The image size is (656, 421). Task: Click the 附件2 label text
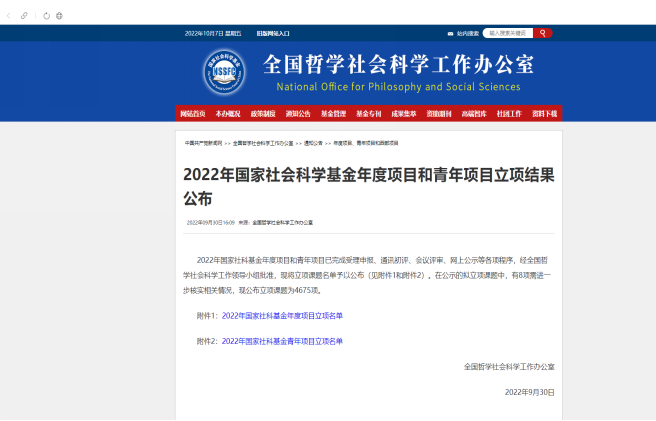point(207,341)
